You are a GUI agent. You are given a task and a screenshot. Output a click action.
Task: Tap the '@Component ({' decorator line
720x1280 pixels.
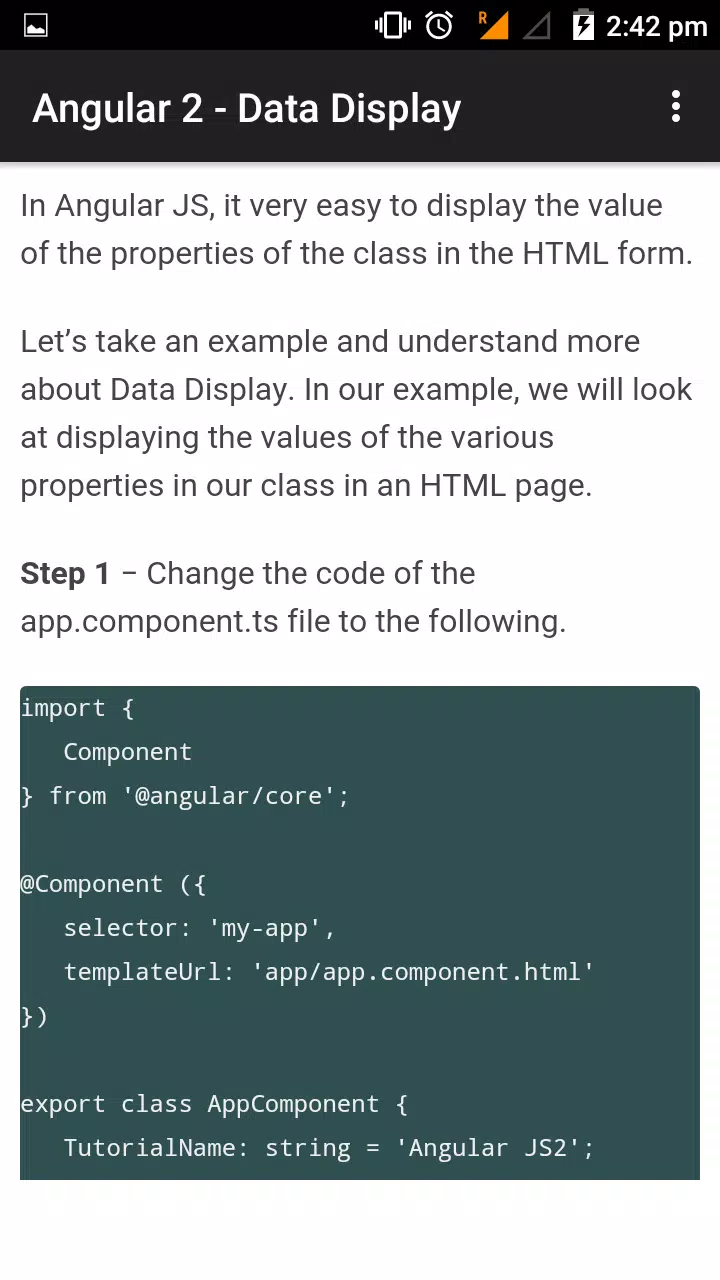[x=113, y=884]
